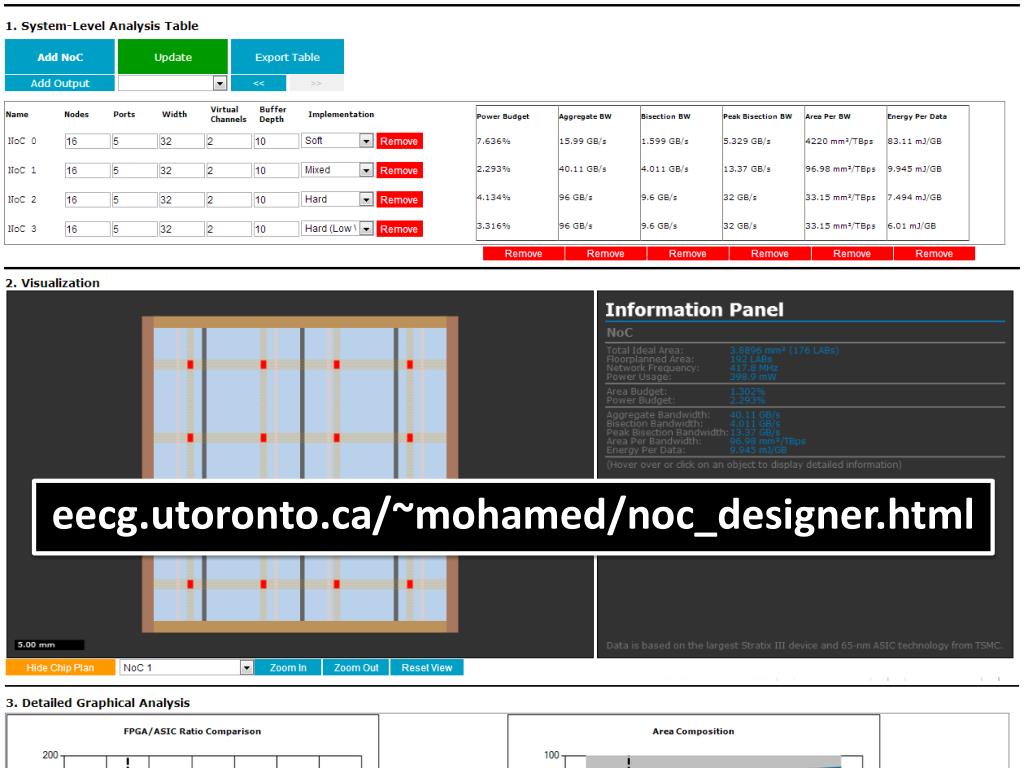The image size is (1024, 768).
Task: Click the Zoom In button
Action: [288, 667]
